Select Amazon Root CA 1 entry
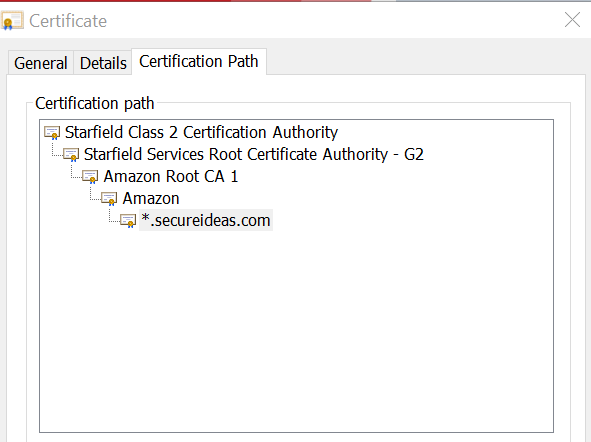This screenshot has height=442, width=591. [171, 176]
